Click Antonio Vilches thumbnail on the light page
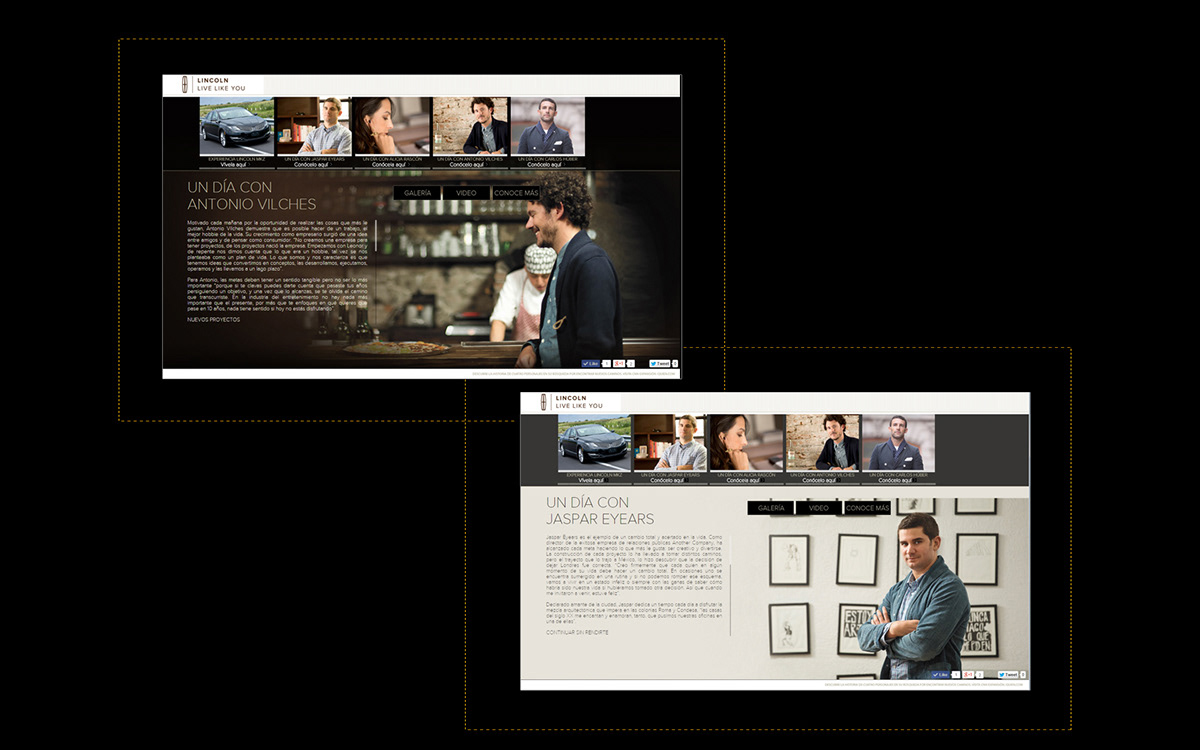 click(x=823, y=442)
